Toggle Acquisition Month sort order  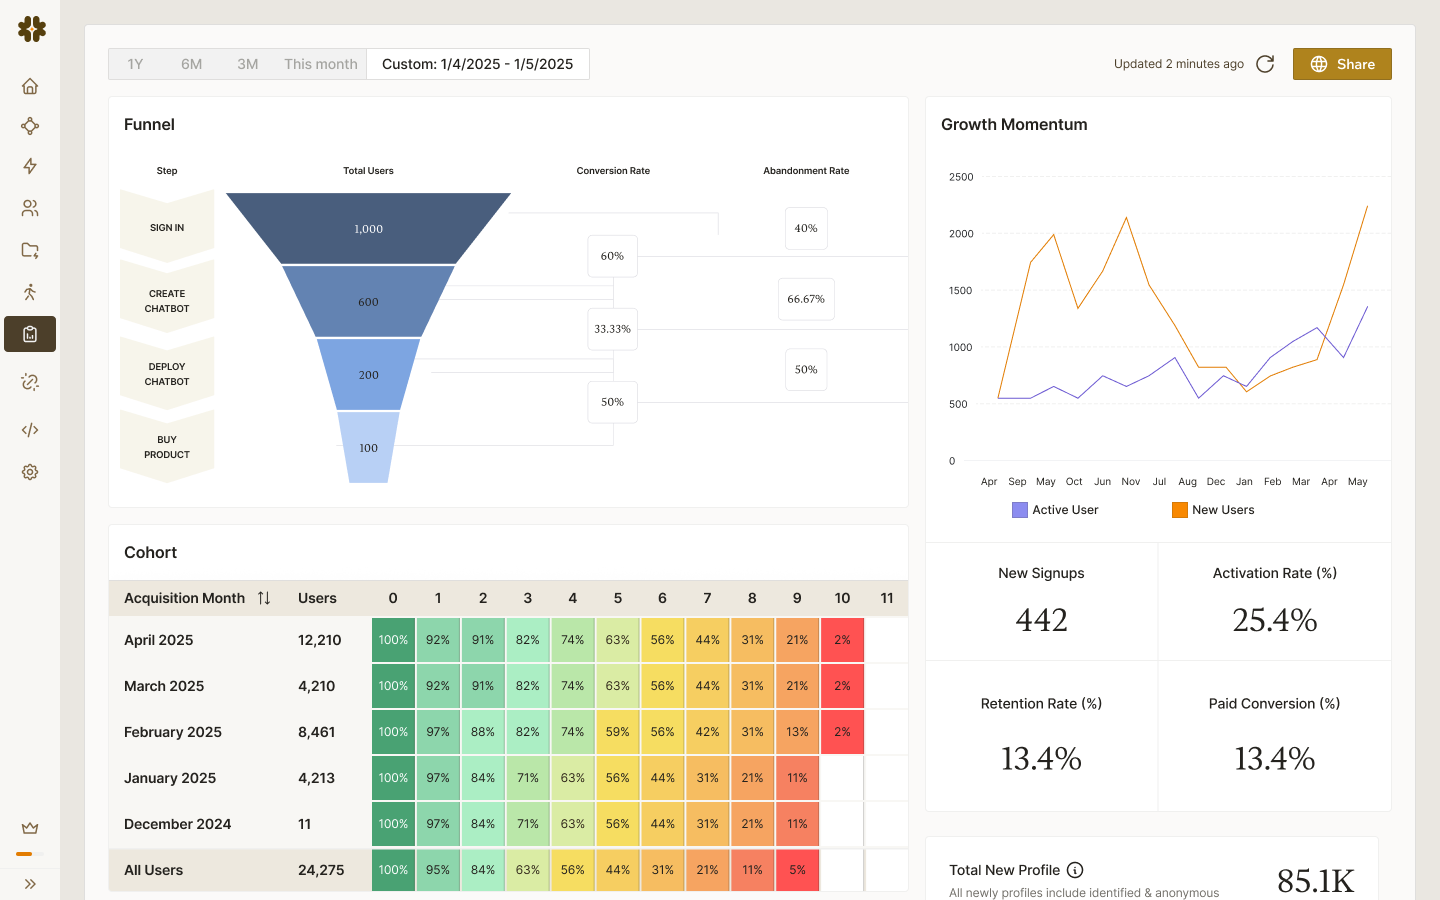click(x=262, y=597)
